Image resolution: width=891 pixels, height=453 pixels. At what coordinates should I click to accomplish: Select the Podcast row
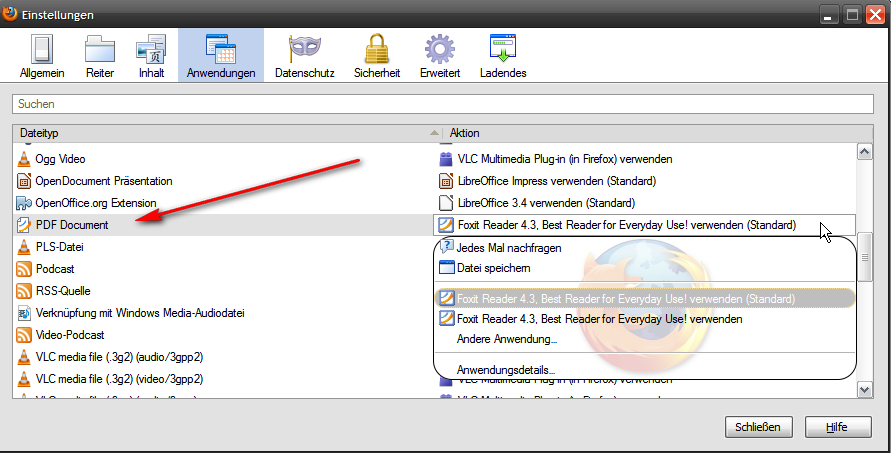(223, 269)
